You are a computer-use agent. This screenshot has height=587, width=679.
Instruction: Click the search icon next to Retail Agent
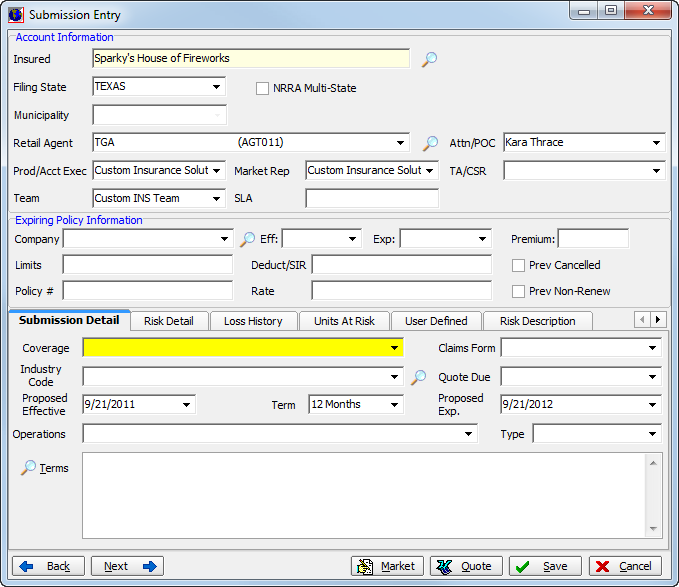click(x=430, y=143)
